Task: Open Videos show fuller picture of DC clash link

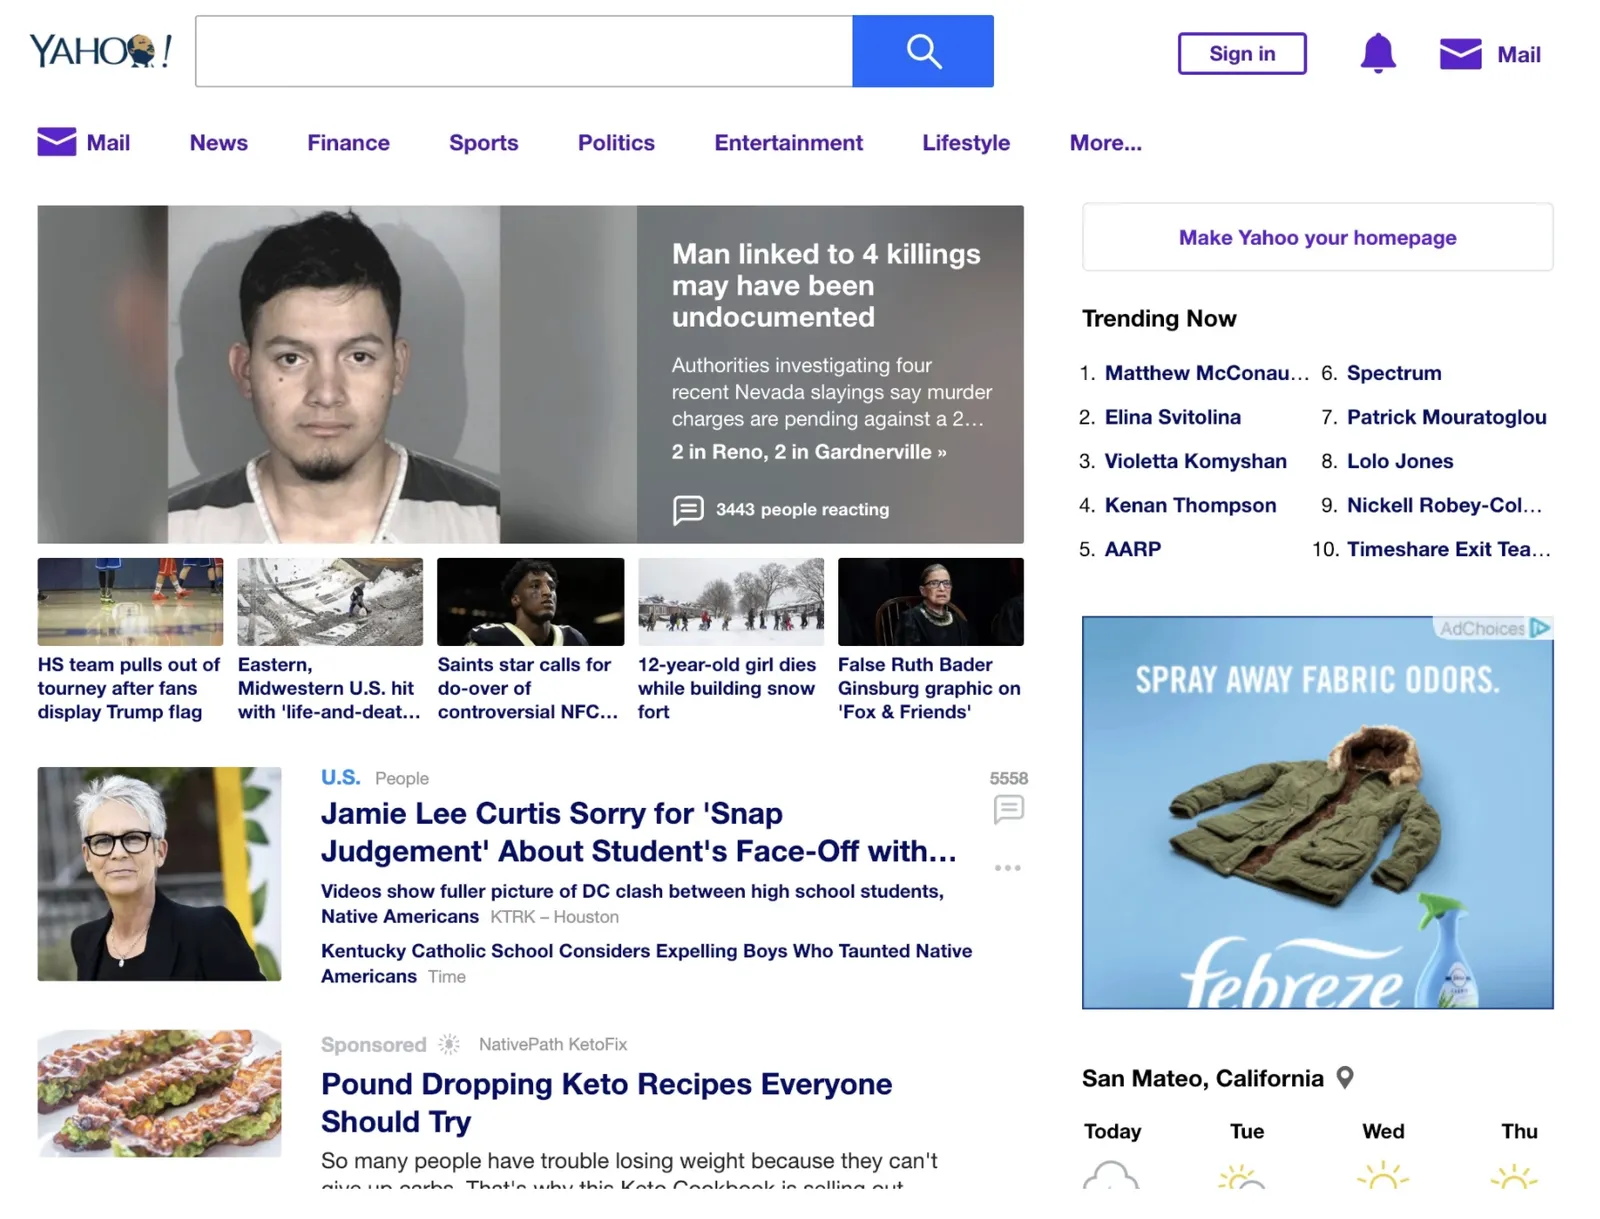Action: pos(632,903)
